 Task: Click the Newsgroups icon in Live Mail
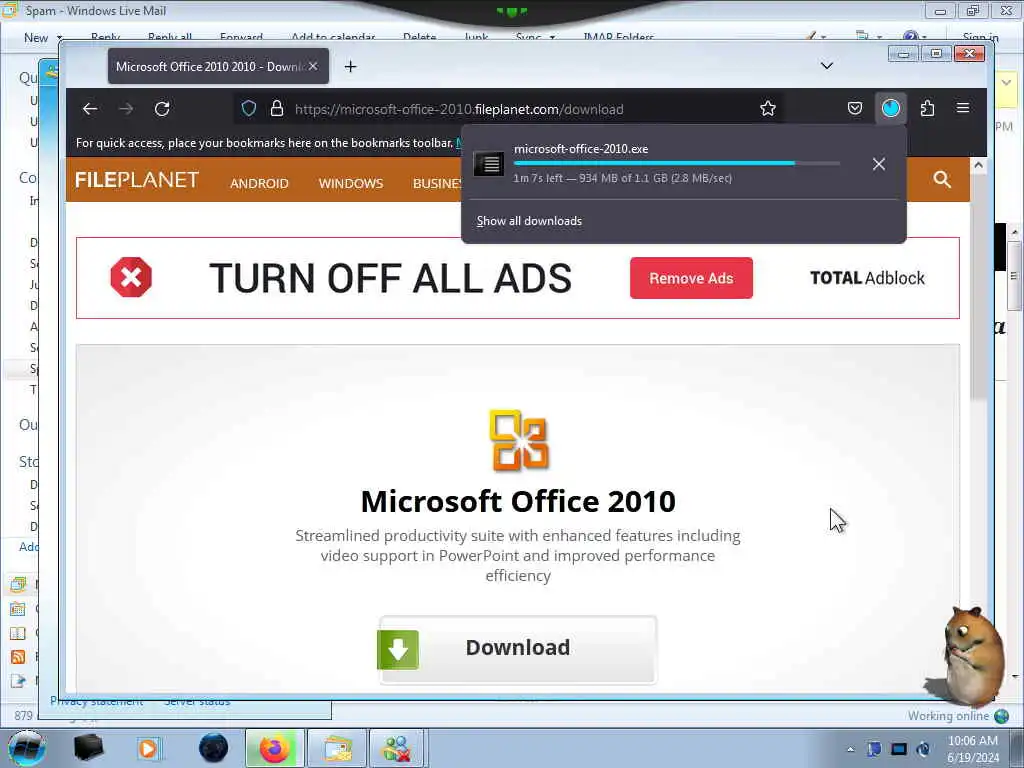tap(18, 681)
